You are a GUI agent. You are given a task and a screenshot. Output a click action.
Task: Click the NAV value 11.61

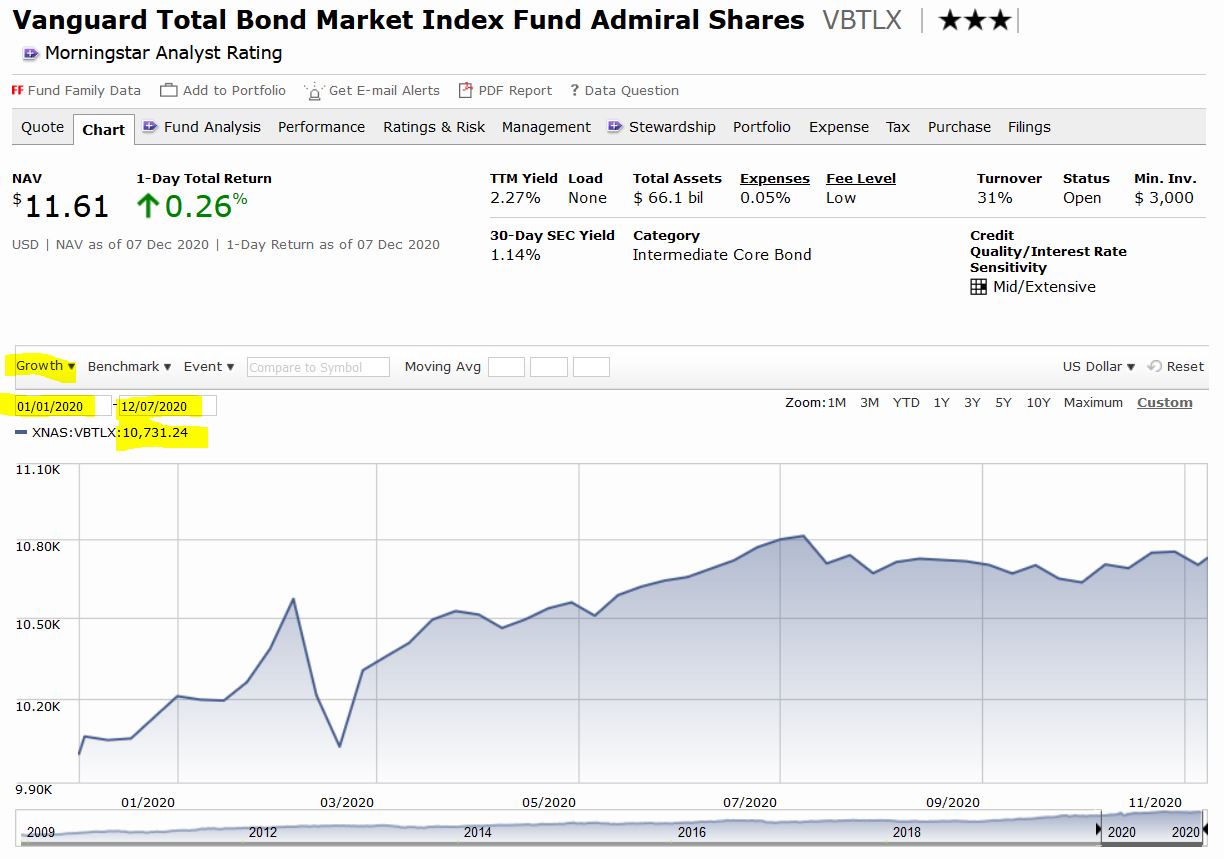[x=66, y=206]
